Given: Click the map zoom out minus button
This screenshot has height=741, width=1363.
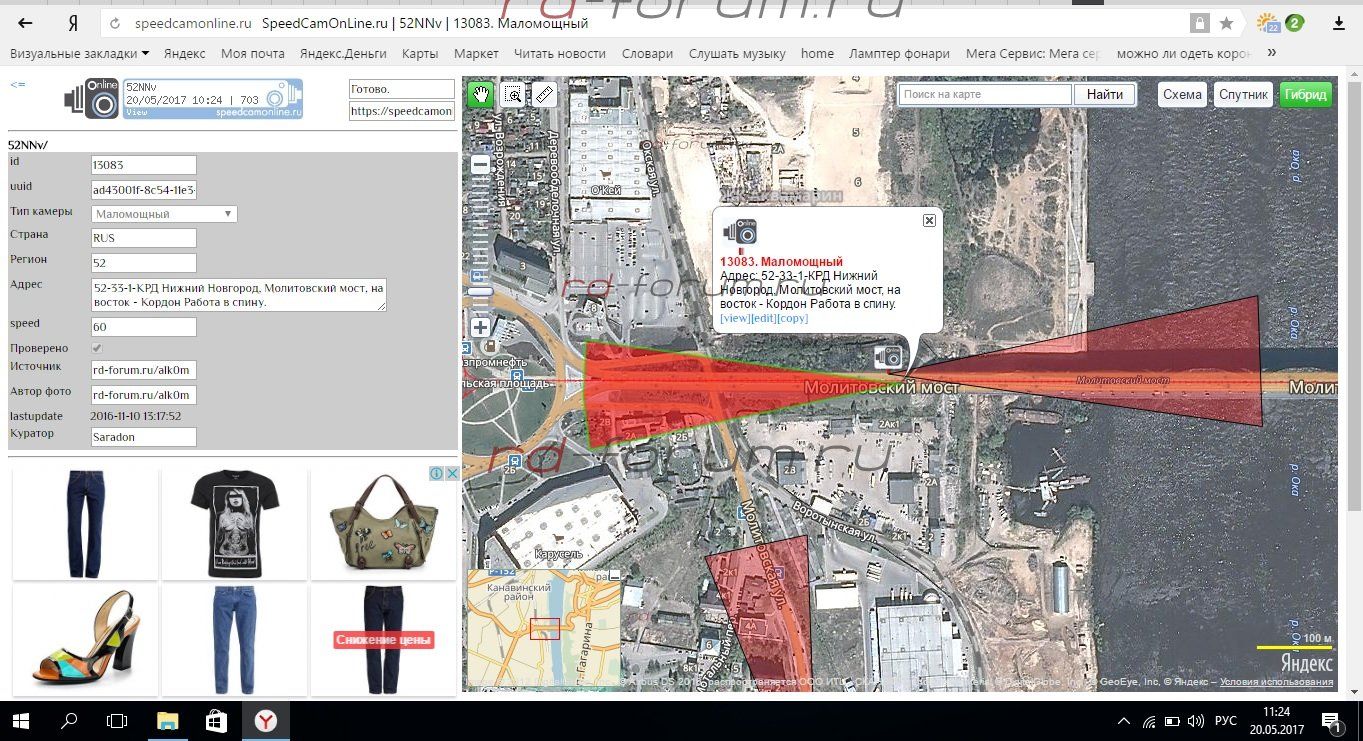Looking at the screenshot, I should (481, 164).
